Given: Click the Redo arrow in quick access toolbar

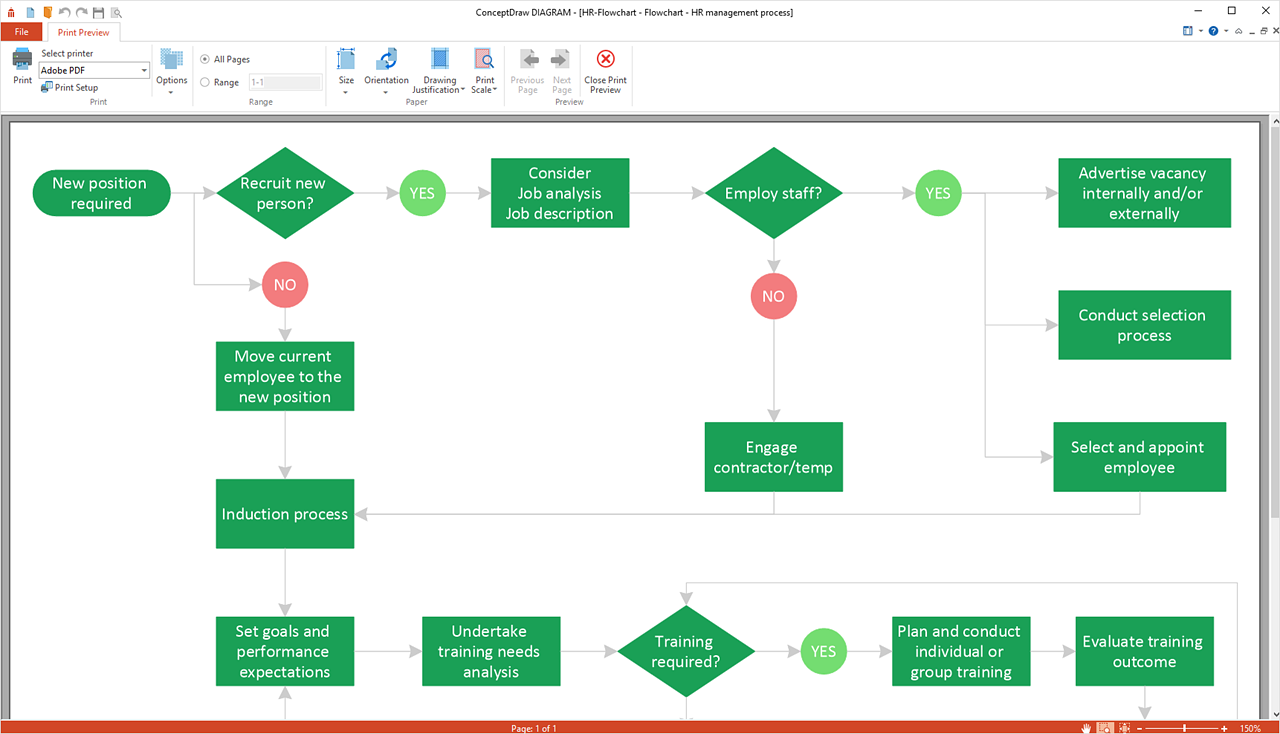Looking at the screenshot, I should click(81, 12).
